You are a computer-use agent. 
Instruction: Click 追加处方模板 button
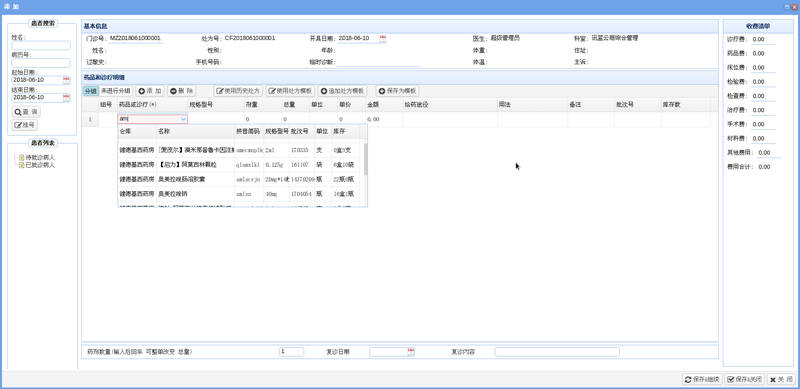coord(342,91)
